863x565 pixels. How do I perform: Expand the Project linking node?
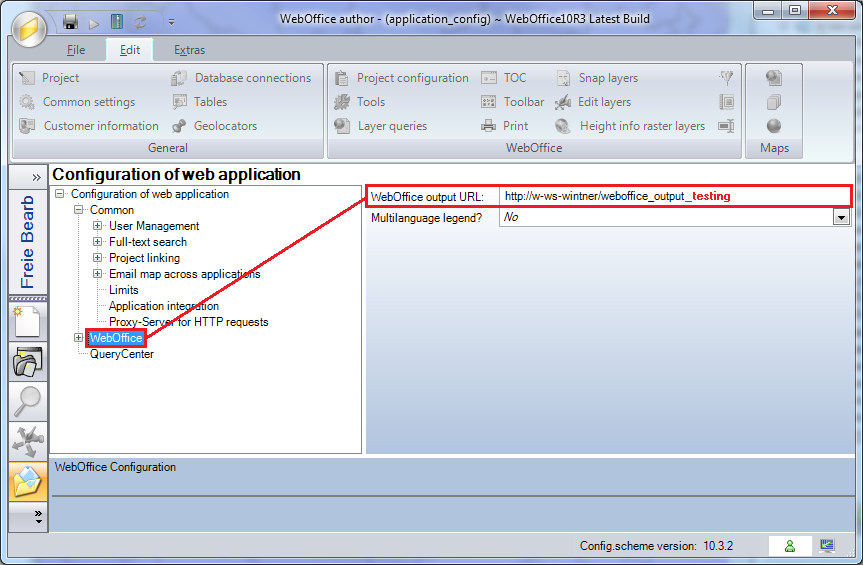(97, 257)
